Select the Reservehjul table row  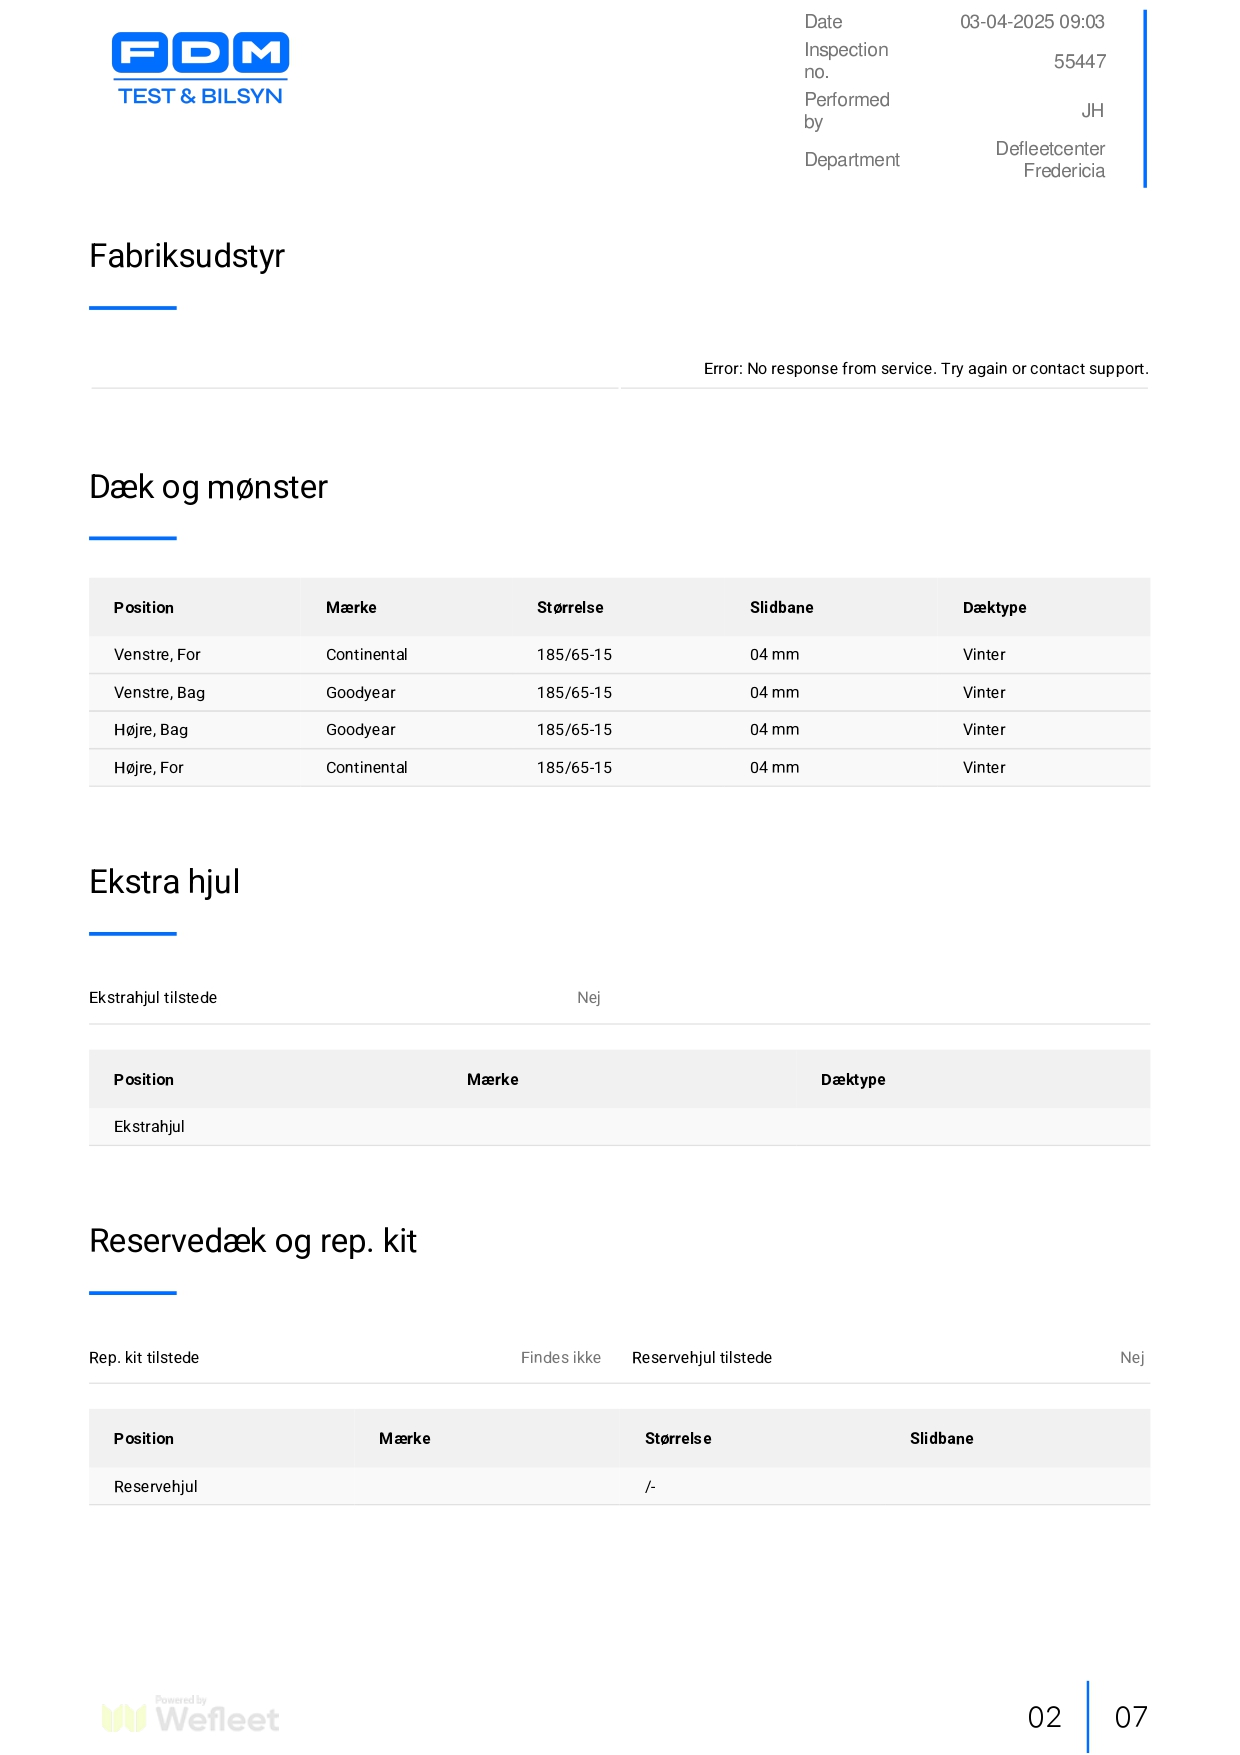click(x=619, y=1487)
